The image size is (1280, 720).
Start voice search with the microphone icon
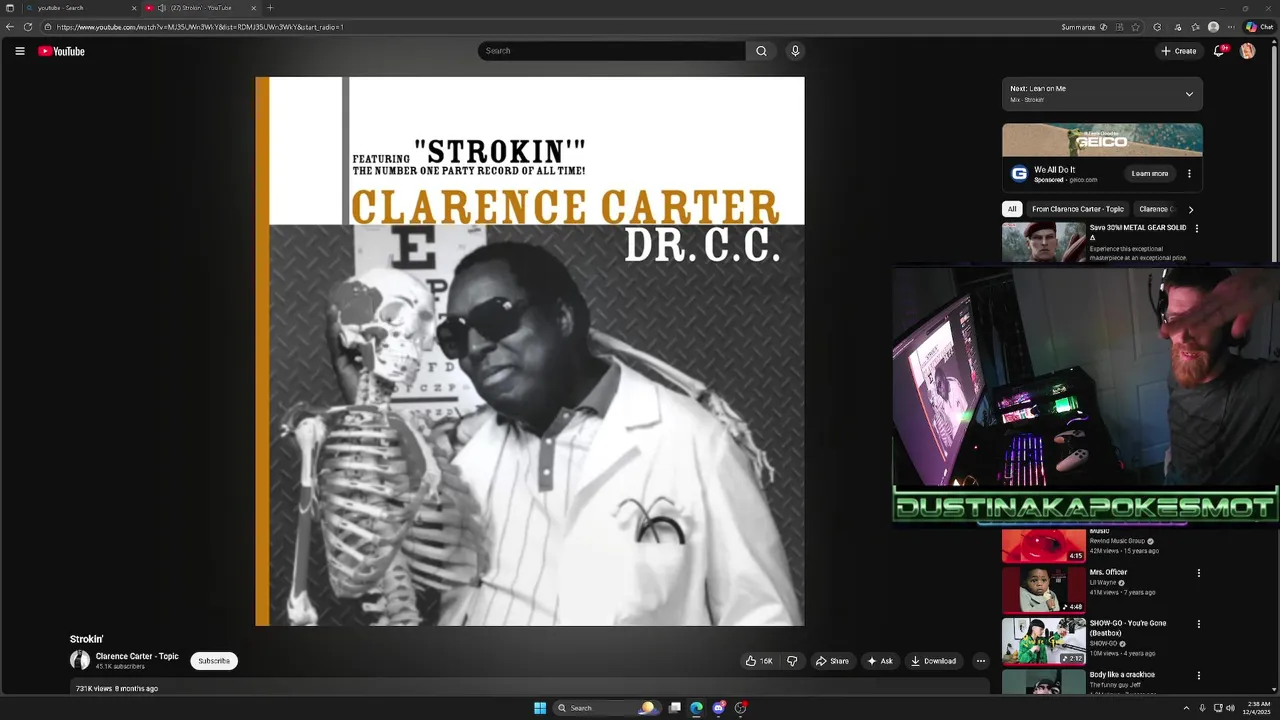[795, 51]
